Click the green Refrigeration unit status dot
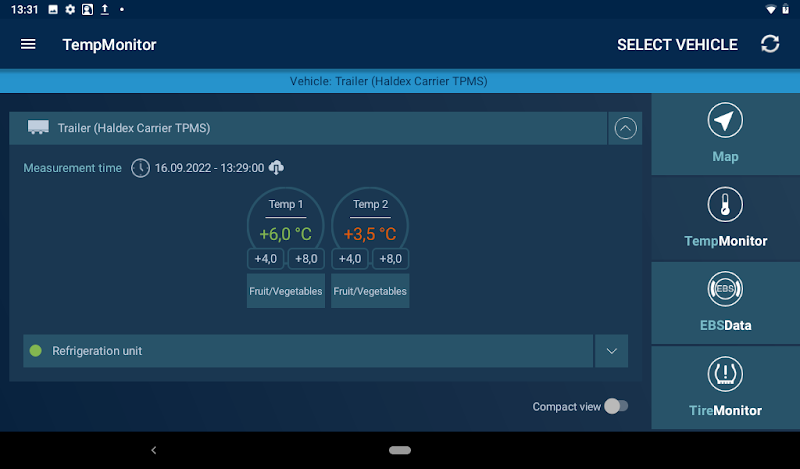The height and width of the screenshot is (469, 800). (x=36, y=351)
